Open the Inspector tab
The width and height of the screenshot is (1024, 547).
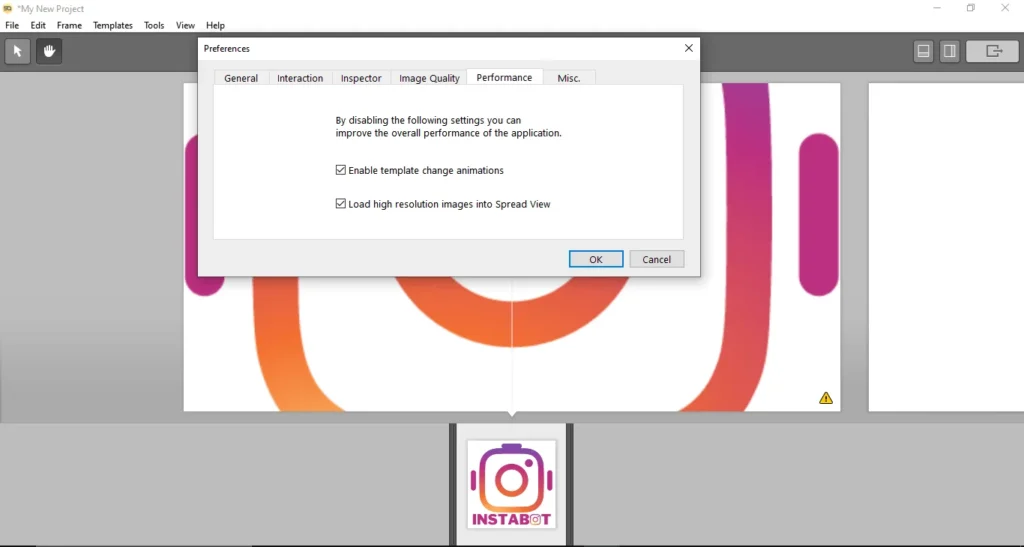coord(361,78)
